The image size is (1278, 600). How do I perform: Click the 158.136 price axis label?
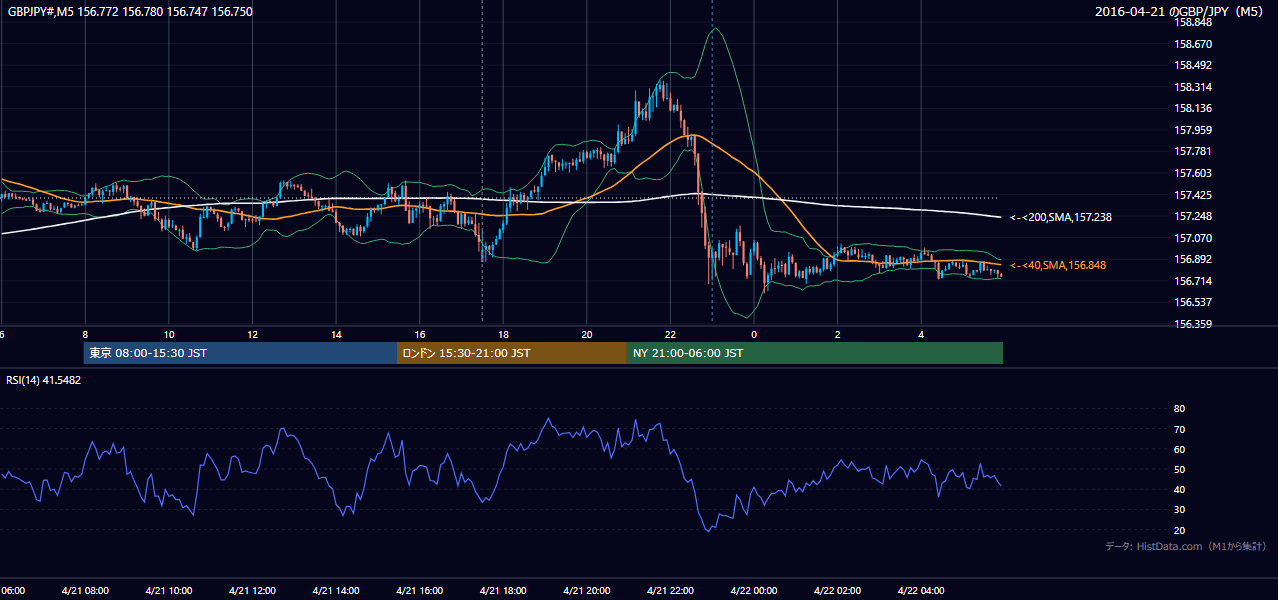pyautogui.click(x=1194, y=108)
